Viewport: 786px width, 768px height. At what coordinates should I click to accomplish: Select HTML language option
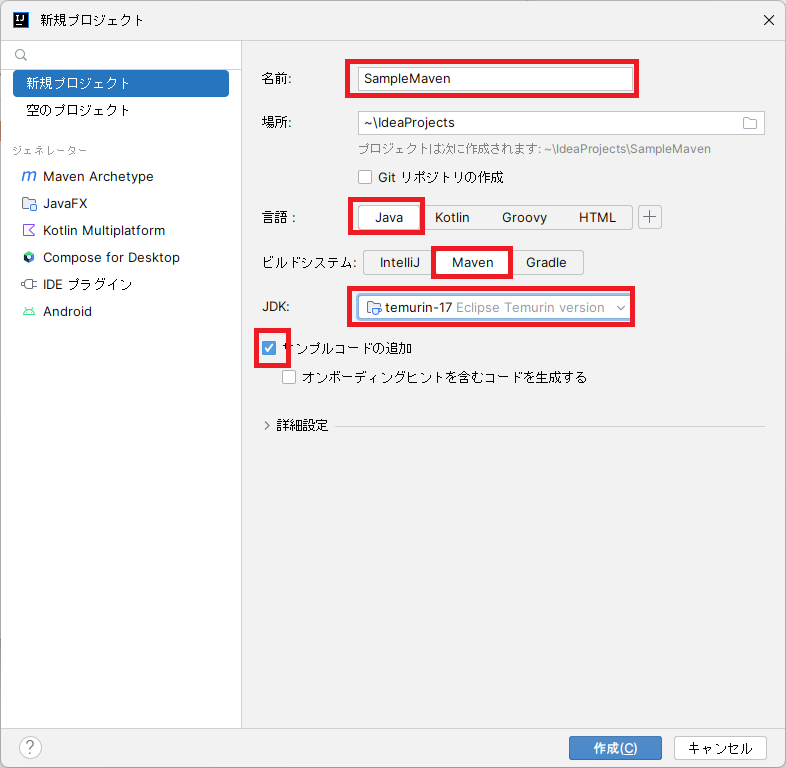[597, 218]
